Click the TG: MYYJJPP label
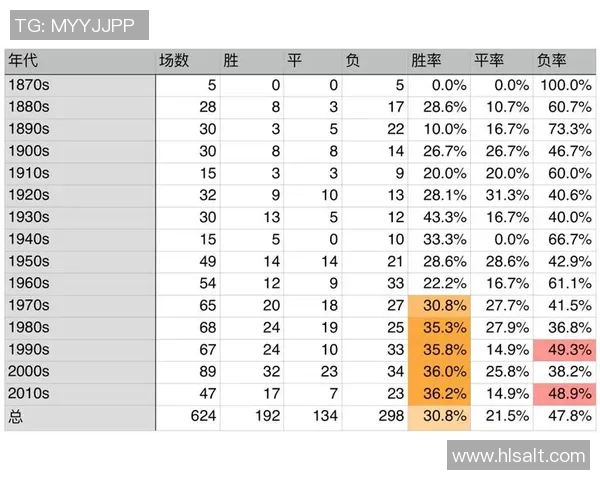The height and width of the screenshot is (480, 600). (x=77, y=25)
